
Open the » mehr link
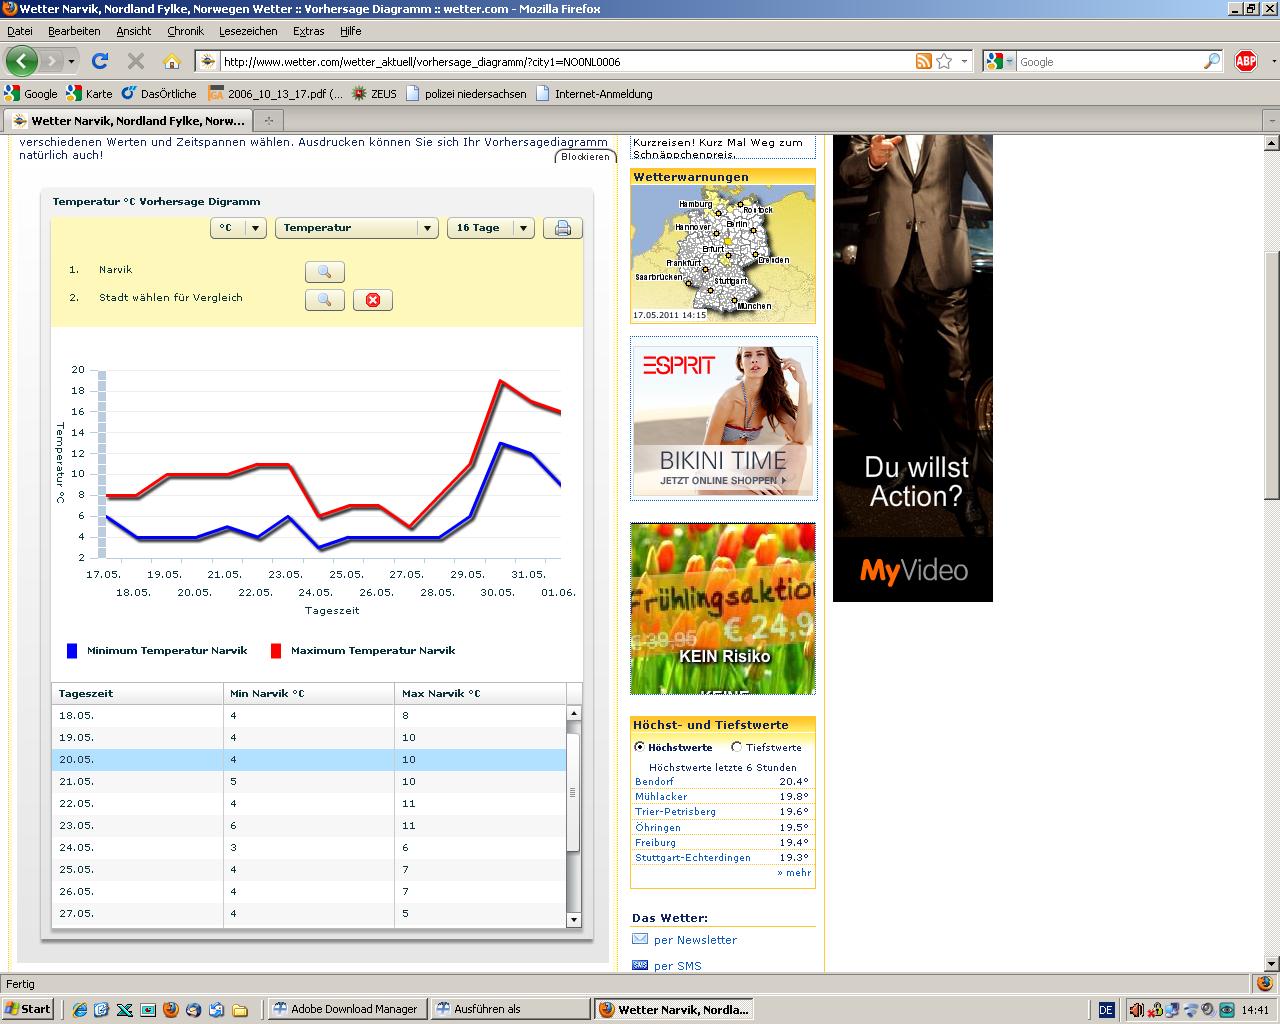[794, 873]
